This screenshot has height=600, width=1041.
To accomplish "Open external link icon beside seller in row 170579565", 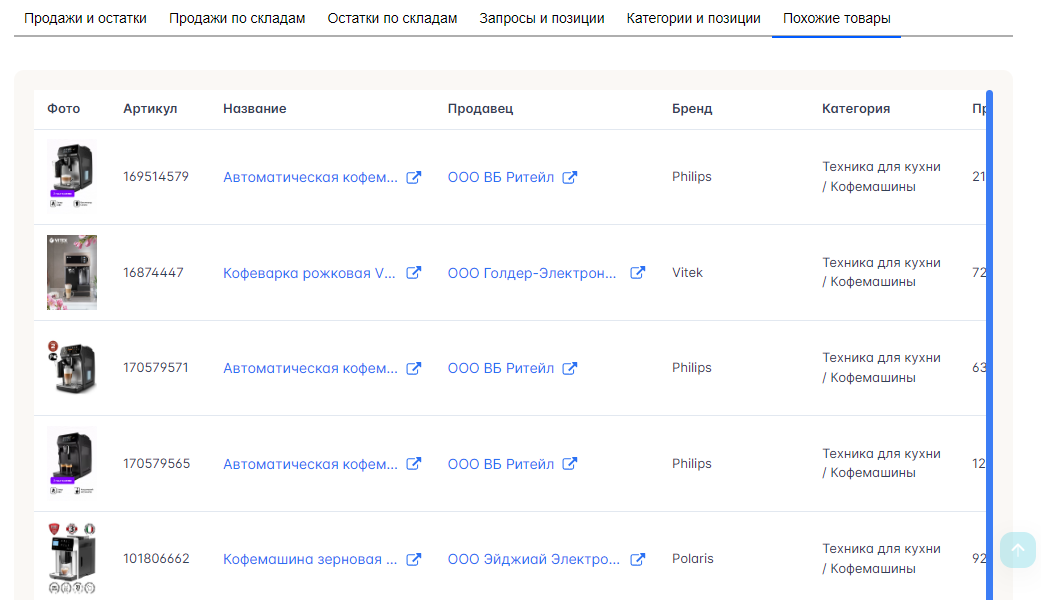I will tap(570, 463).
